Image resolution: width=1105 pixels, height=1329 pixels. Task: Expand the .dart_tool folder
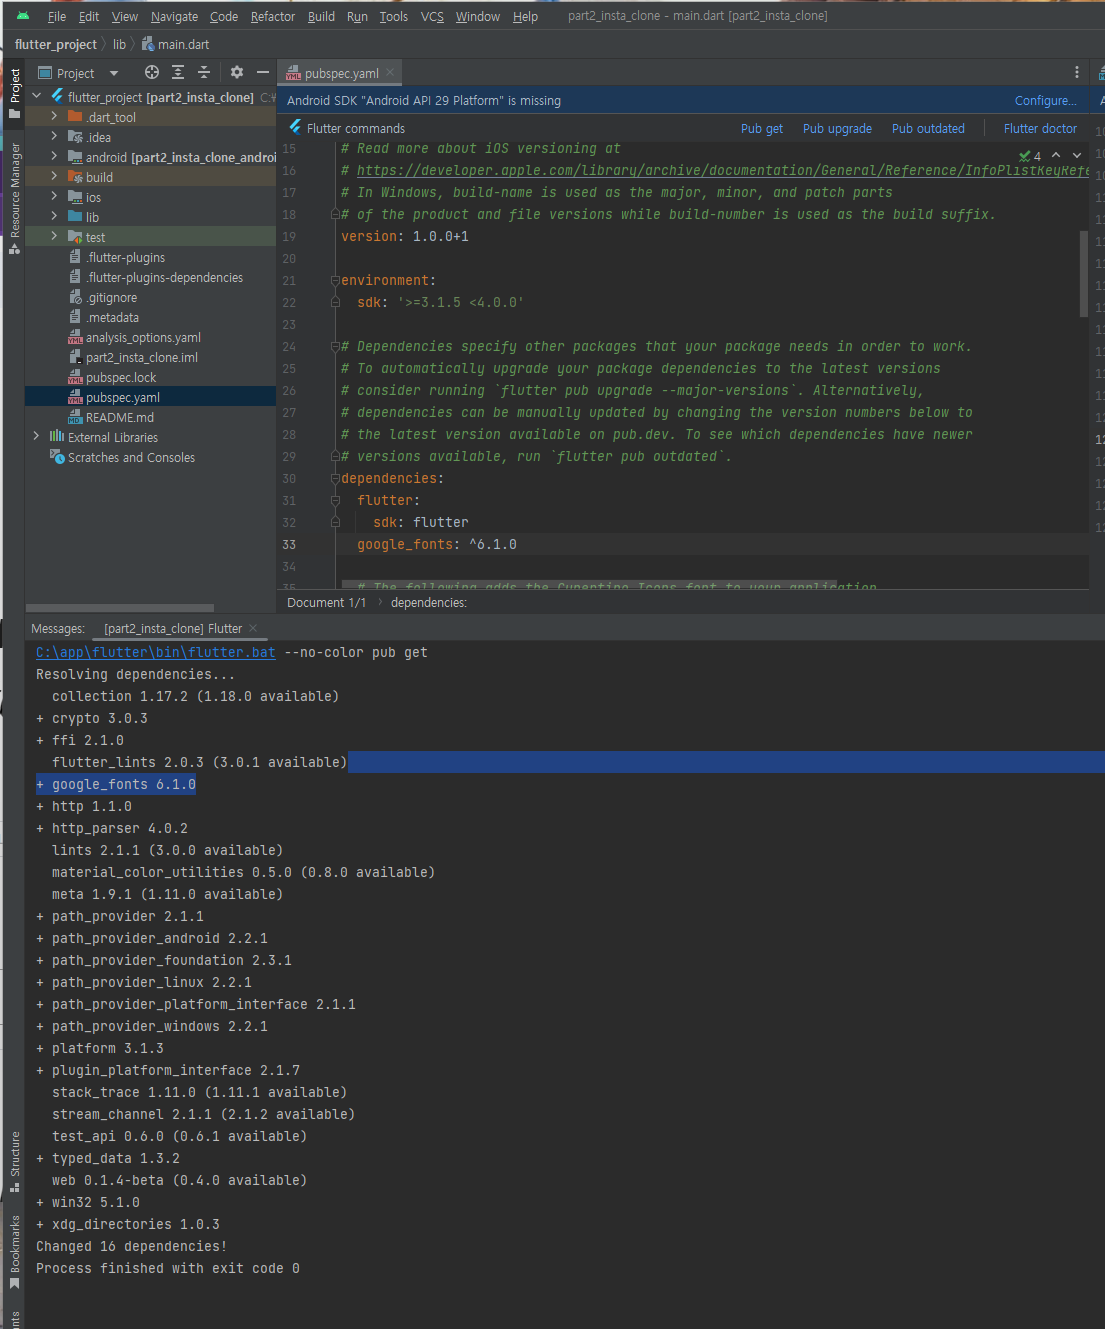(x=54, y=116)
